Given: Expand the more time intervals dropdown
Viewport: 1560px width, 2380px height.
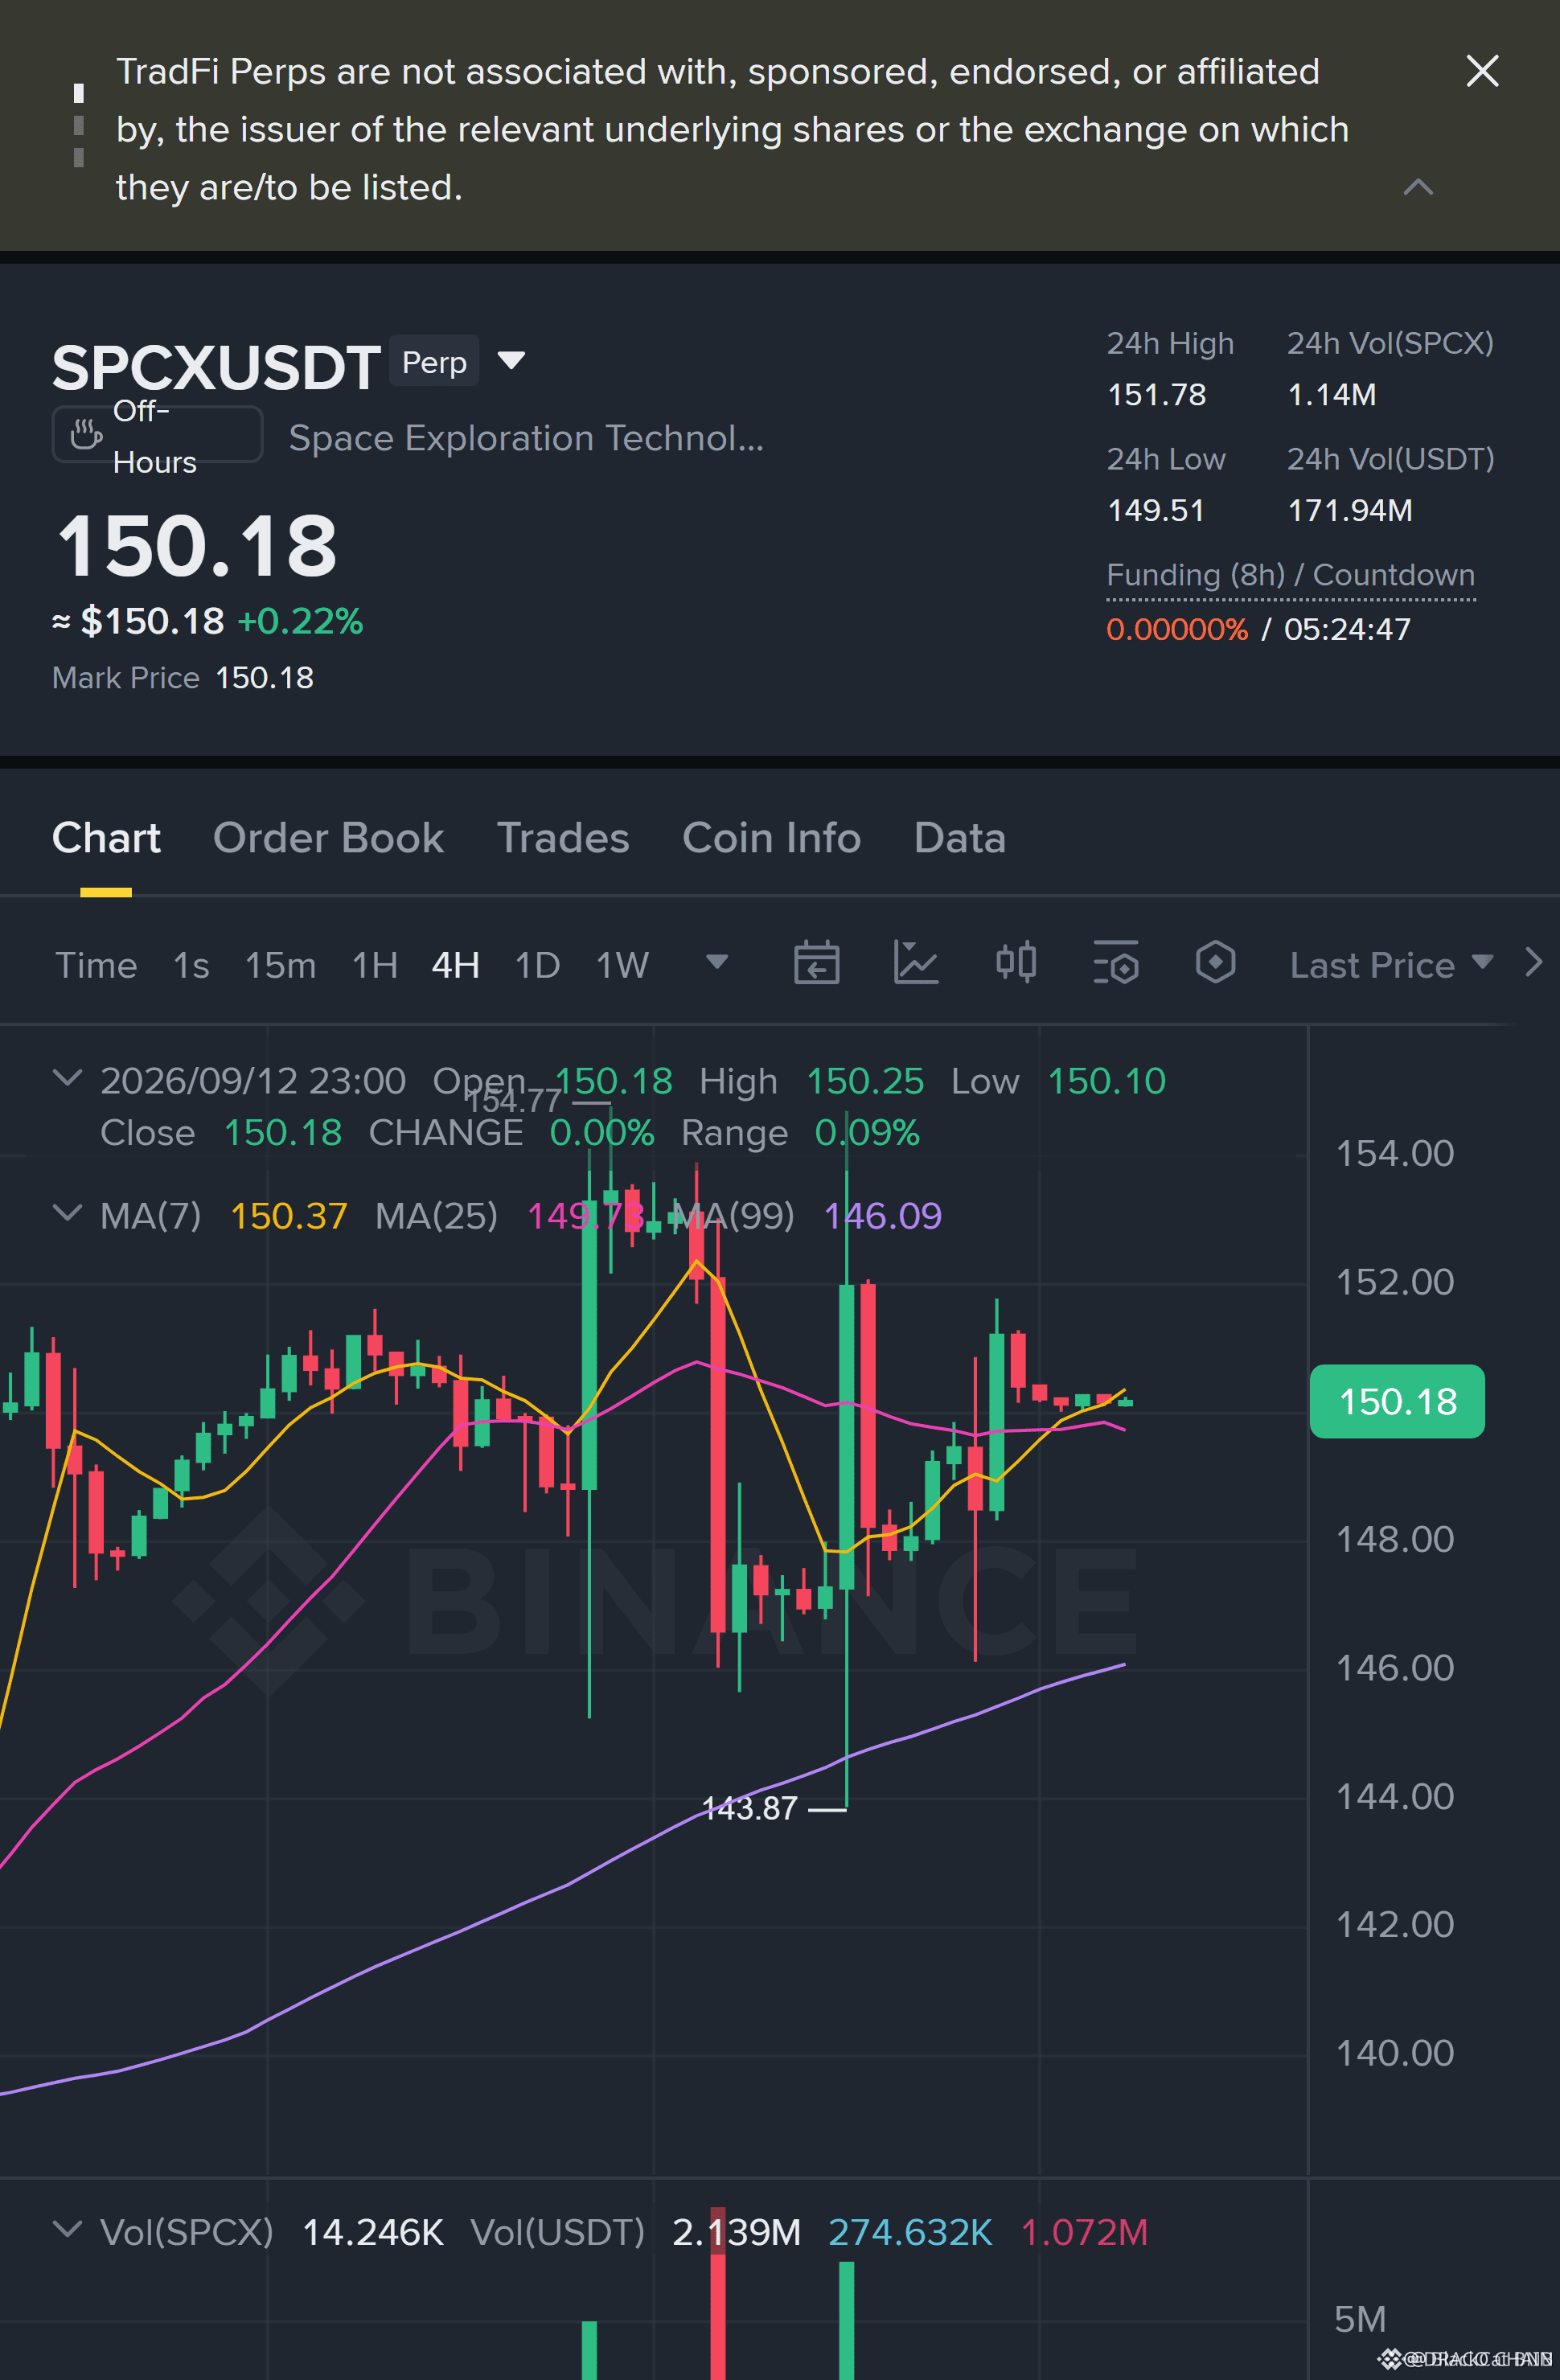Looking at the screenshot, I should click(x=716, y=963).
